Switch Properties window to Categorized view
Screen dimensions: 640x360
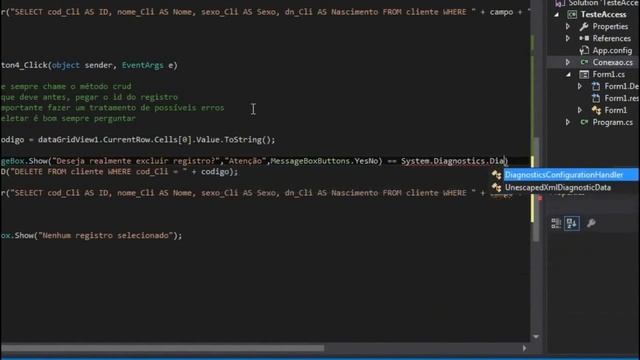coord(556,223)
